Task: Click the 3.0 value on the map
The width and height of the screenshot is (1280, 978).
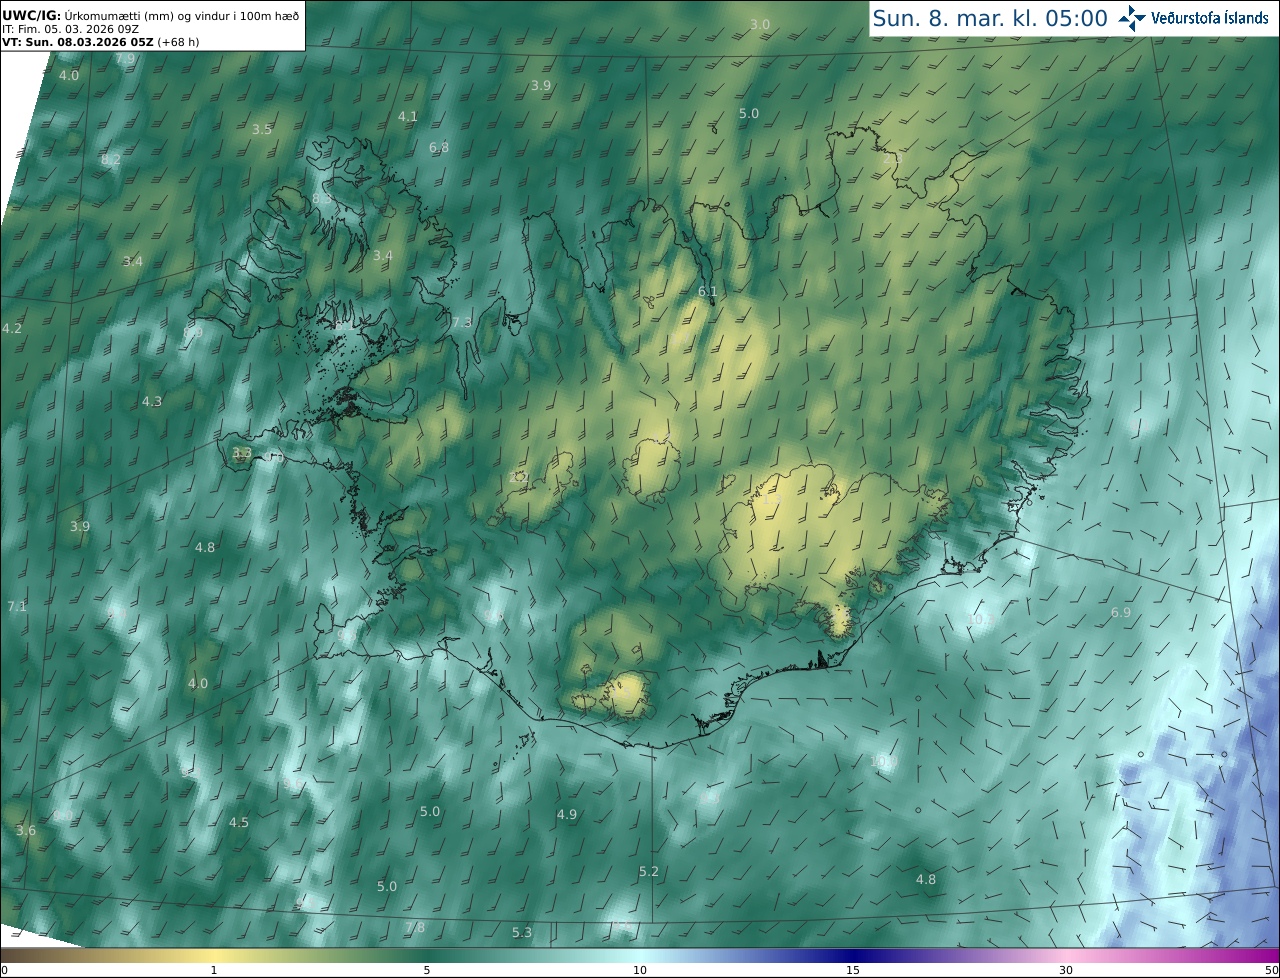Action: (x=760, y=24)
